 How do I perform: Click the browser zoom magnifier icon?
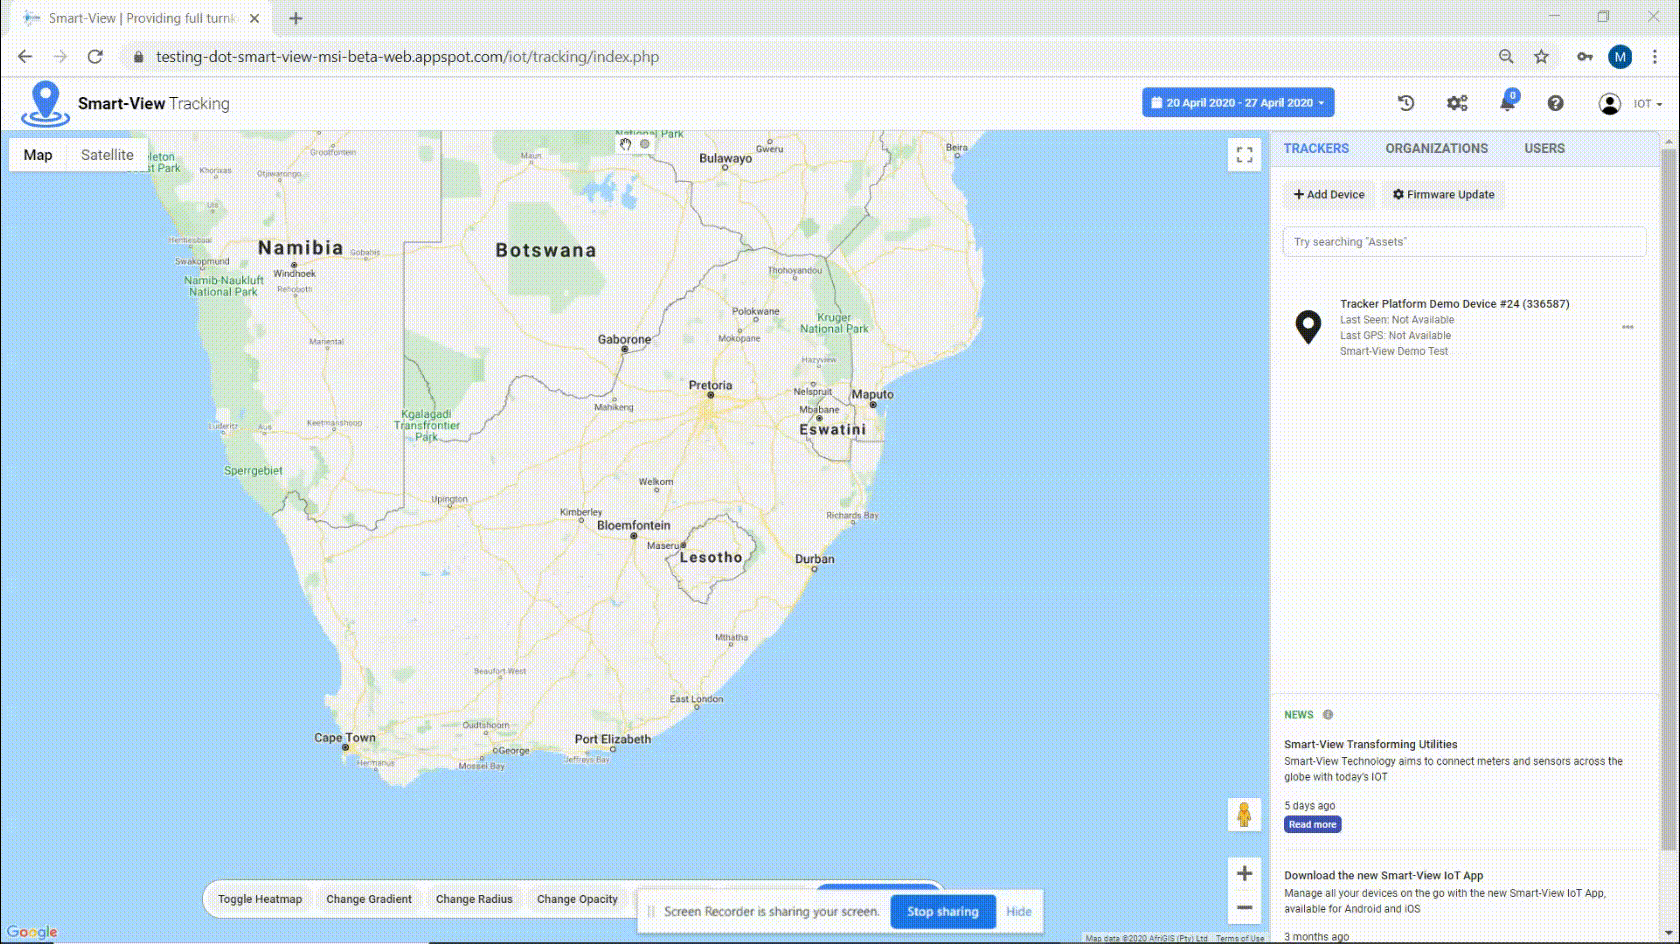1506,57
